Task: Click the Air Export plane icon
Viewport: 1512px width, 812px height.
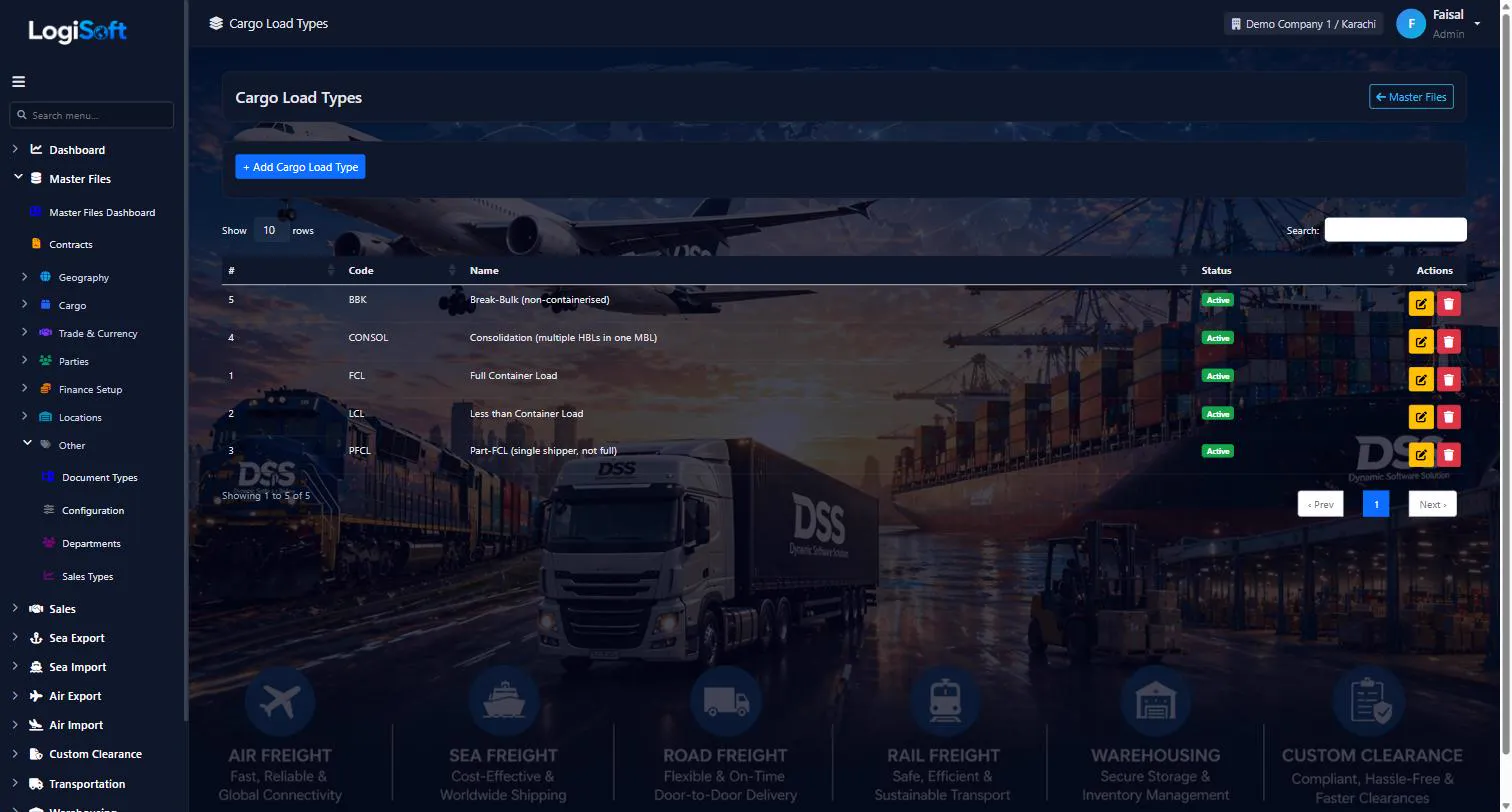Action: [x=36, y=696]
